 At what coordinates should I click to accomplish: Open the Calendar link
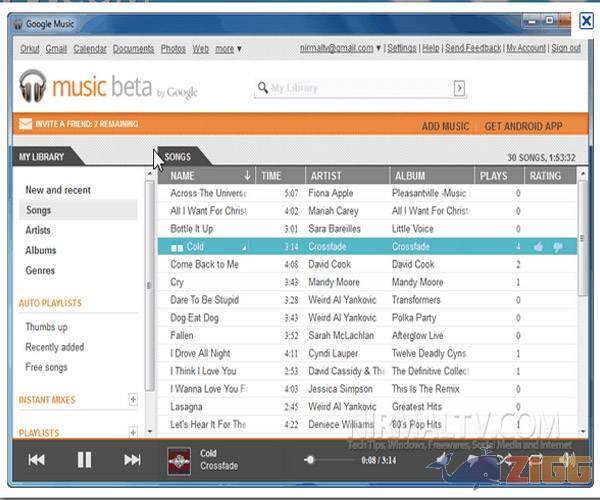90,49
